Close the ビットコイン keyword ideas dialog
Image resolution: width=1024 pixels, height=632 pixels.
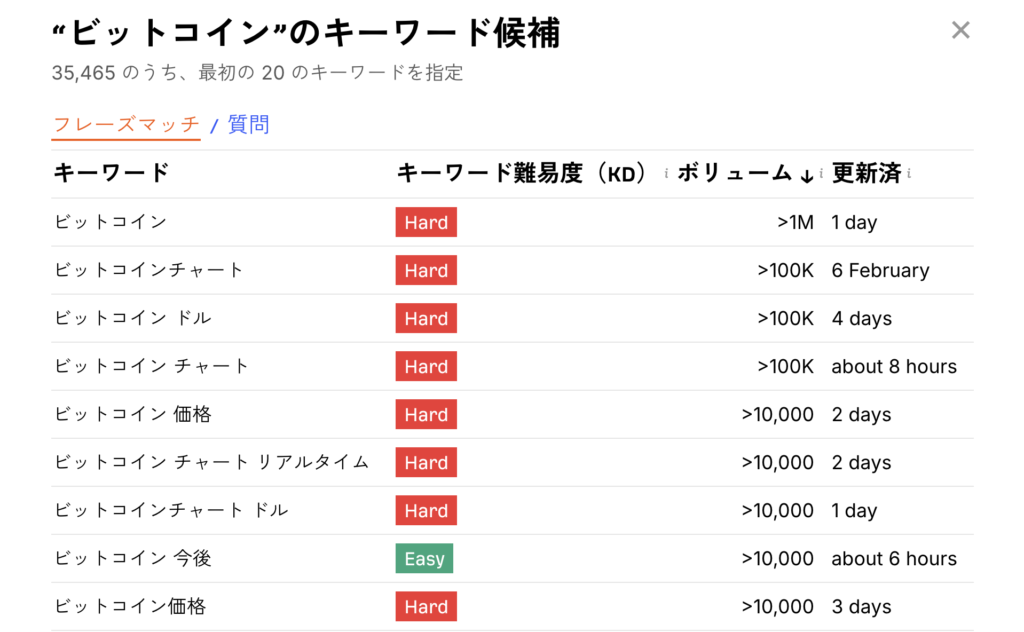(960, 31)
